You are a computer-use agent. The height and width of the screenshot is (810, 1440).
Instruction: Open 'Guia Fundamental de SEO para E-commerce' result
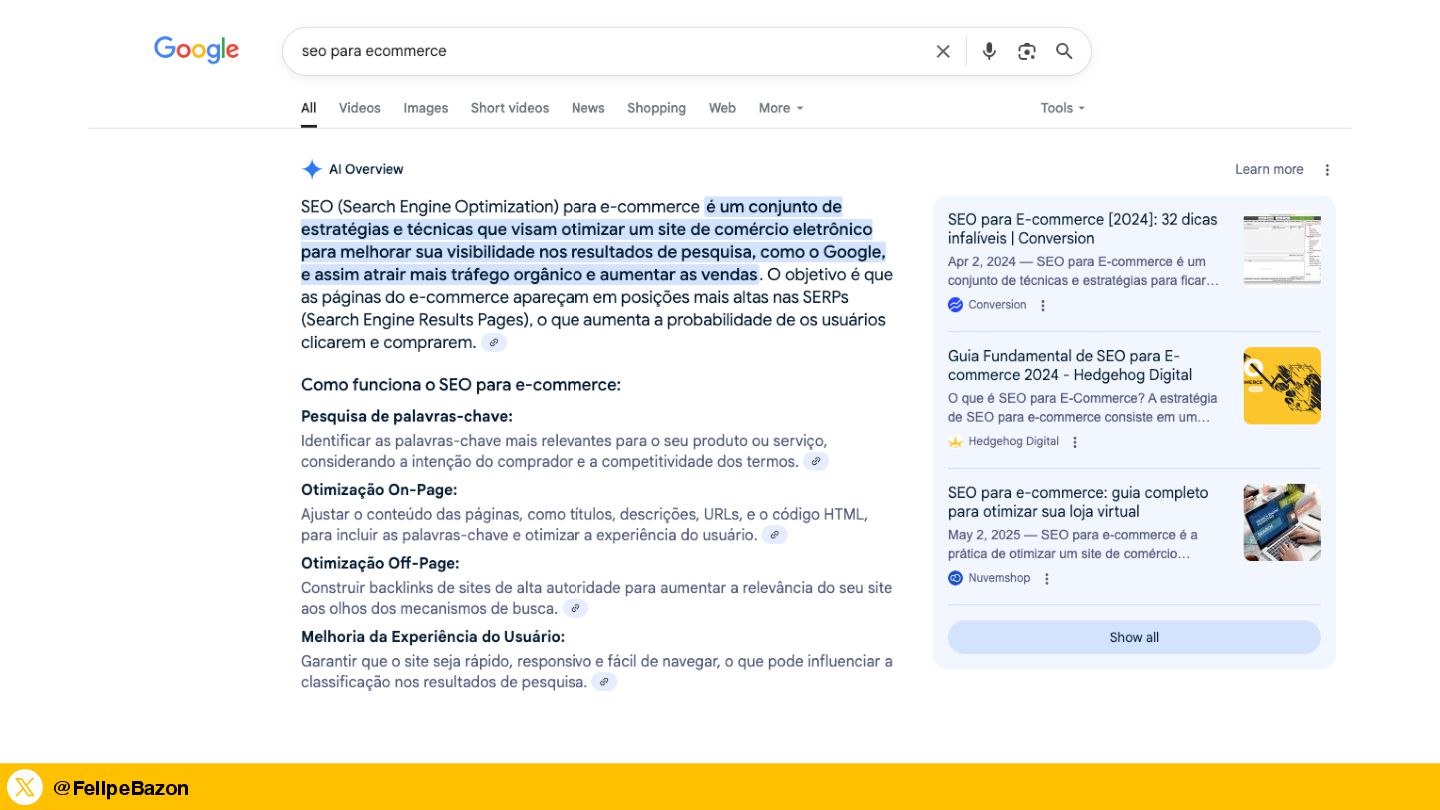point(1070,365)
